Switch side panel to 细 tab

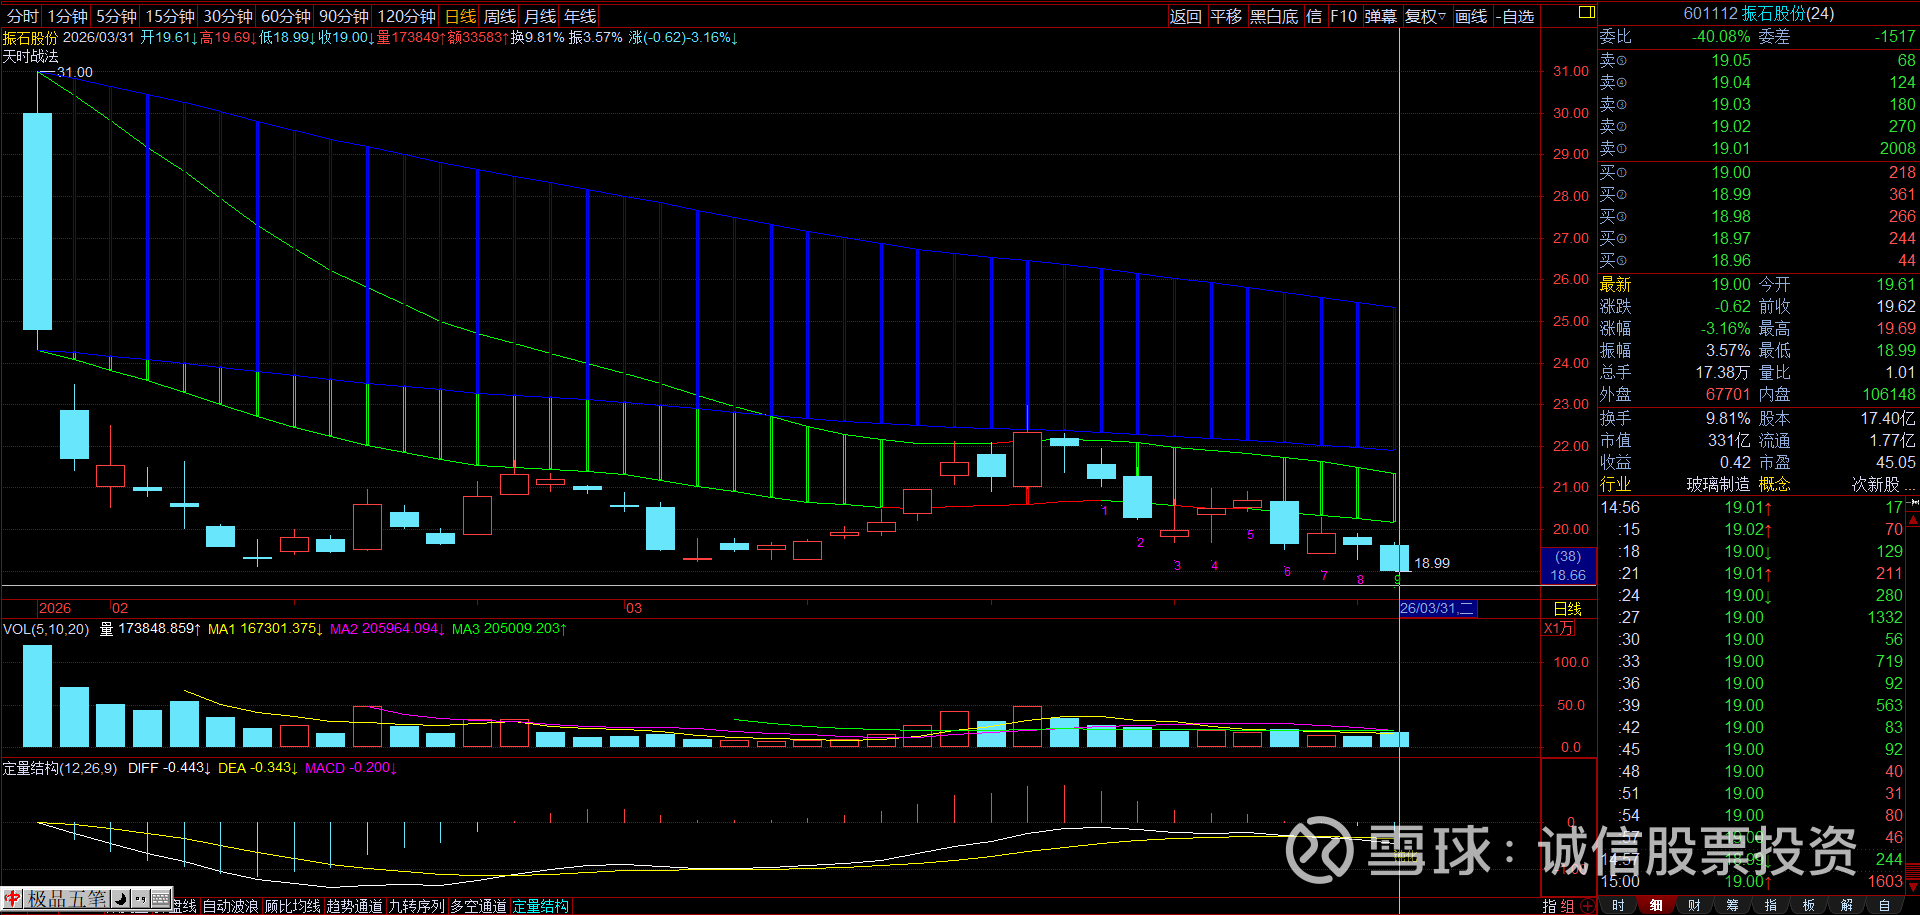[1656, 905]
